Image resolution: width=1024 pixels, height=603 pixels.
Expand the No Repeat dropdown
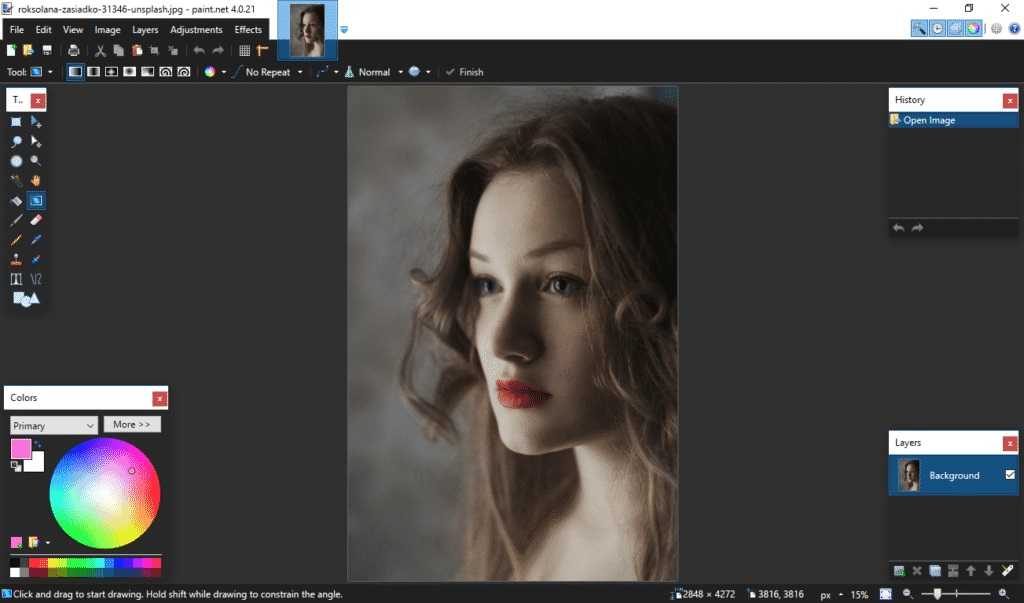tap(274, 72)
